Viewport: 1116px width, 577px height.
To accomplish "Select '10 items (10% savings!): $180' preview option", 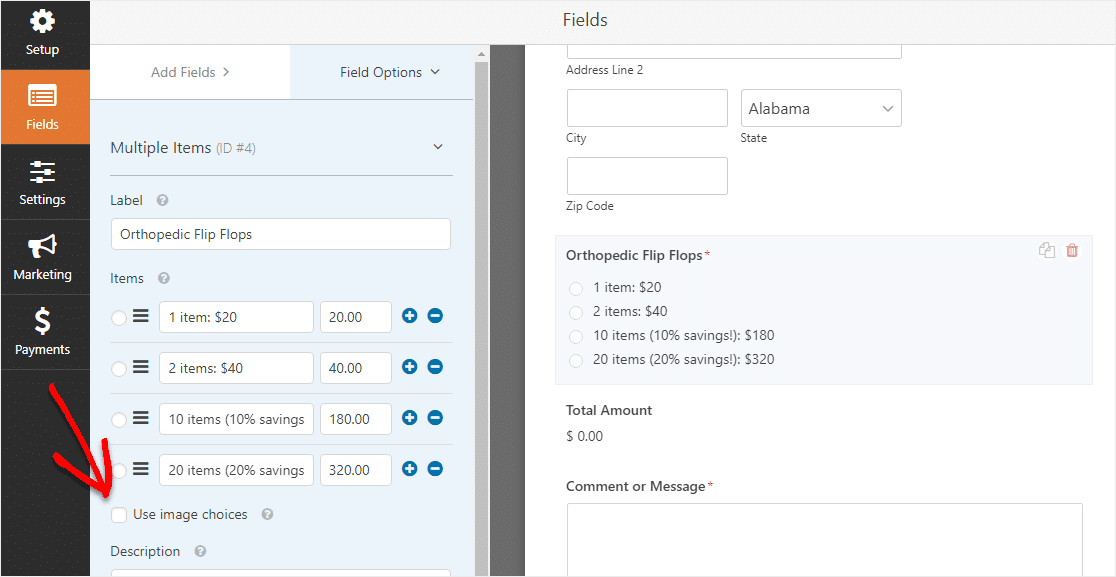I will pos(576,337).
